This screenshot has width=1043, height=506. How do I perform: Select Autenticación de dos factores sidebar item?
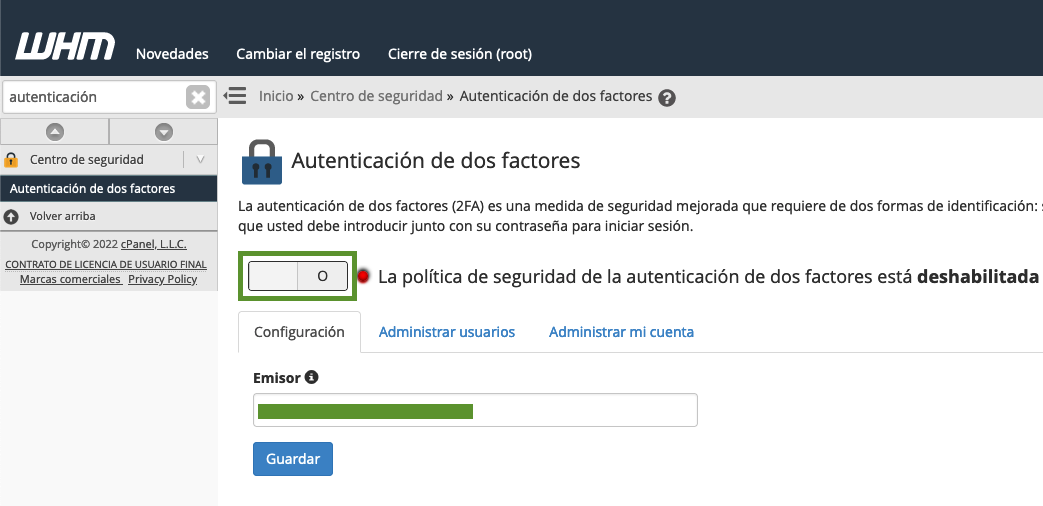(92, 188)
